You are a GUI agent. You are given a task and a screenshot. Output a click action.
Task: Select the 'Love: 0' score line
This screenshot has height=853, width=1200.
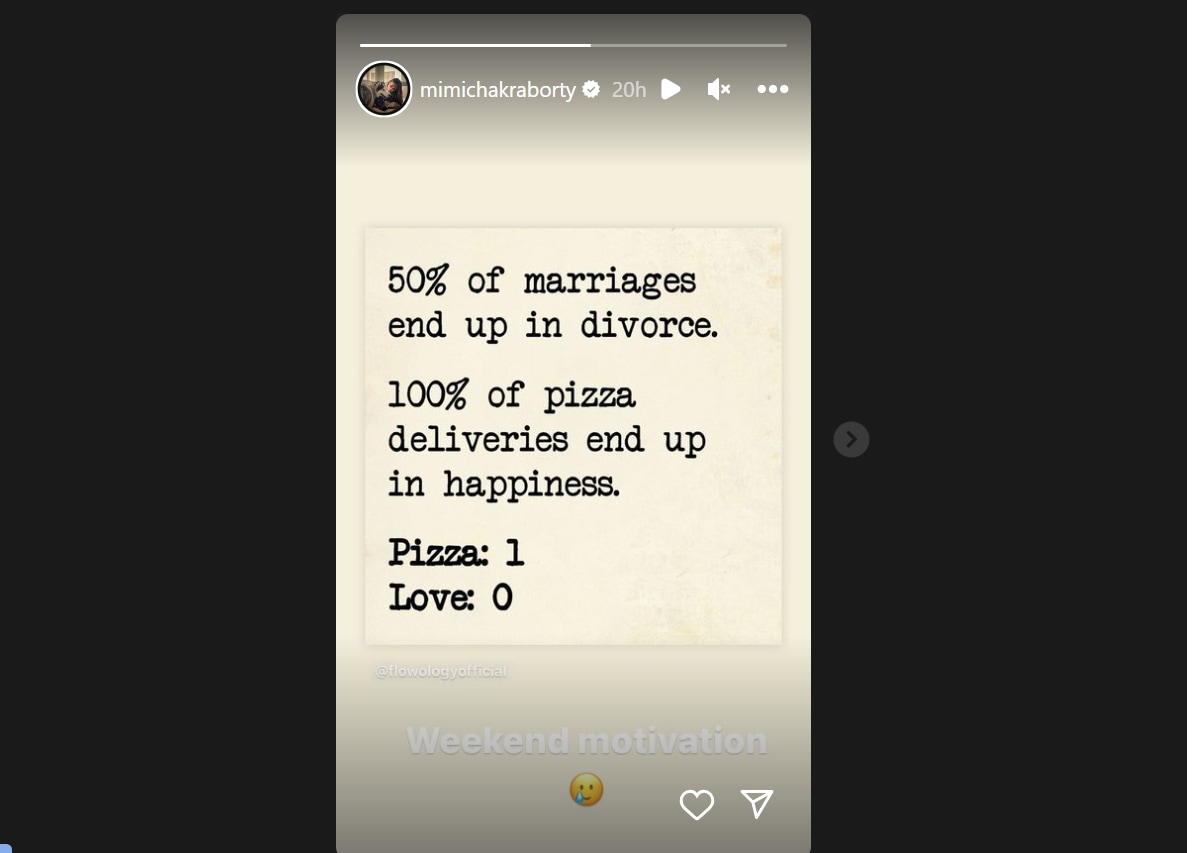[450, 597]
